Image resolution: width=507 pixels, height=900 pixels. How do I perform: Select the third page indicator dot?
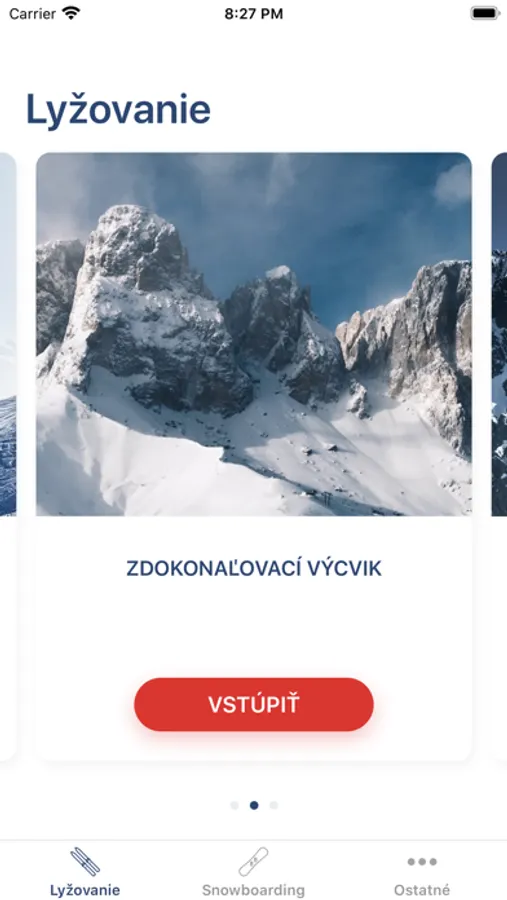(x=274, y=805)
